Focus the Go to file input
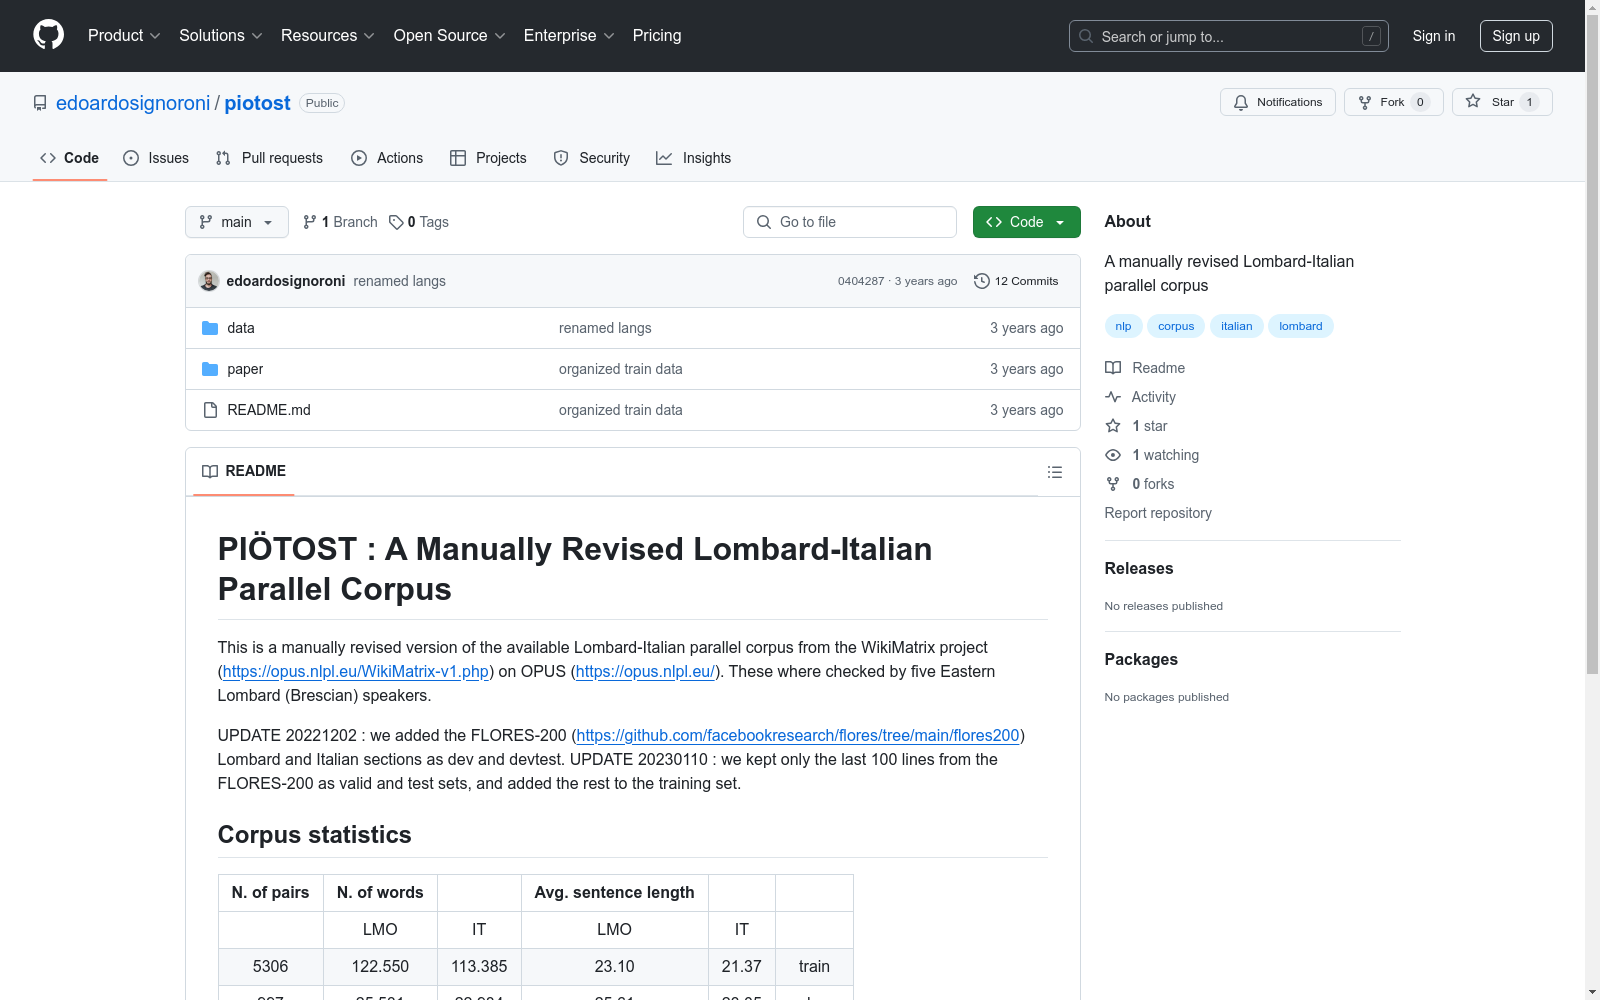Image resolution: width=1600 pixels, height=1000 pixels. (x=850, y=222)
